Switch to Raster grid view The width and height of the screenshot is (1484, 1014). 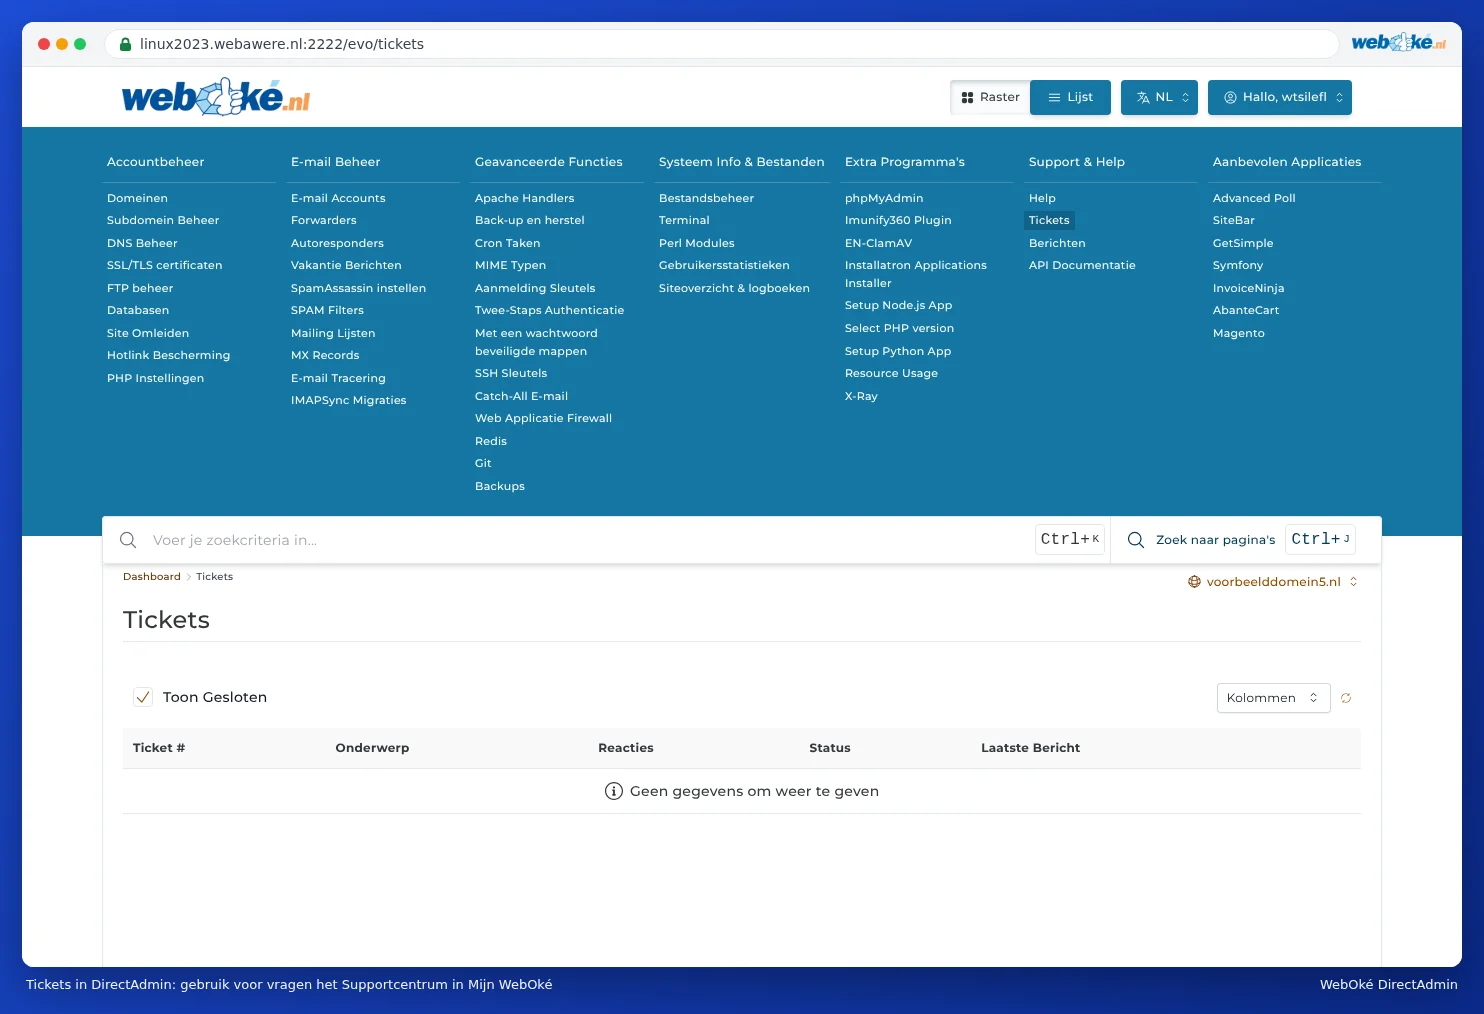tap(990, 97)
